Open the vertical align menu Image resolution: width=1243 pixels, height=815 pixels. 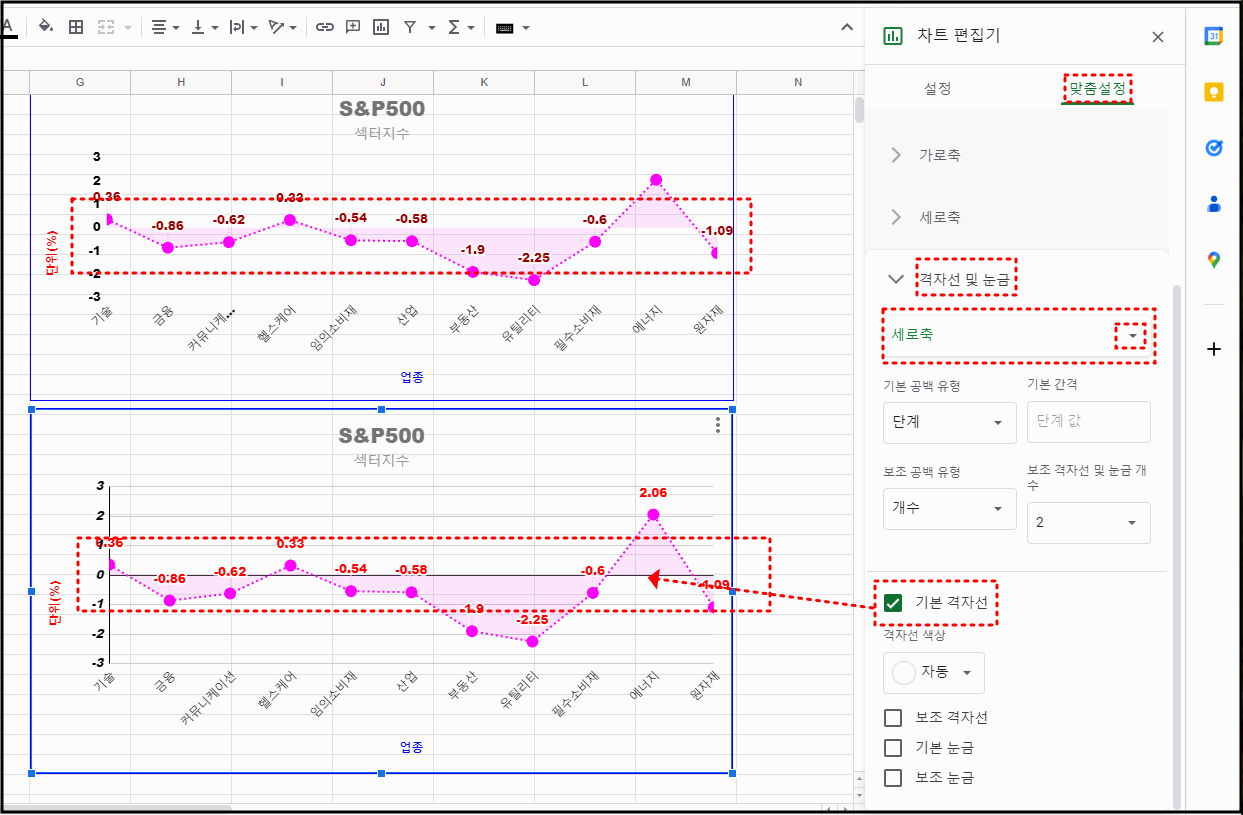[x=204, y=27]
